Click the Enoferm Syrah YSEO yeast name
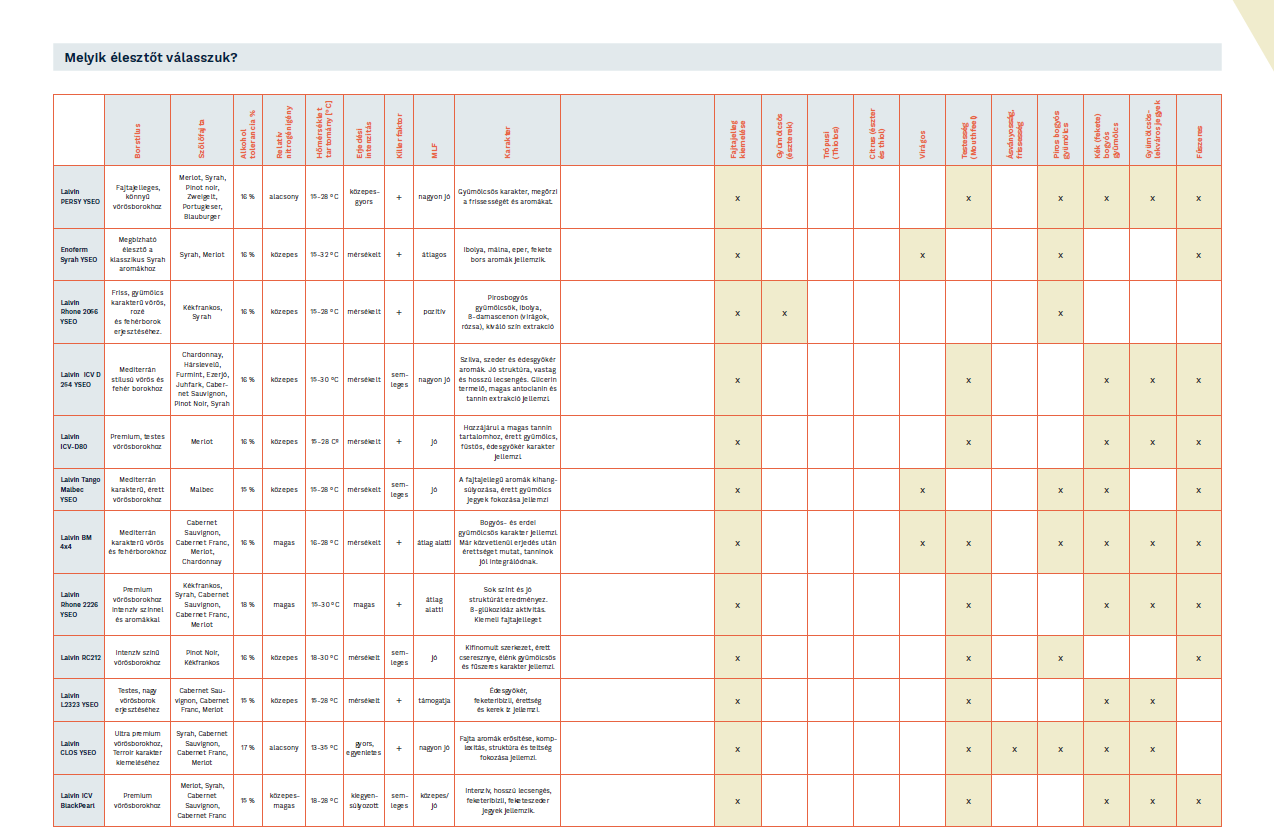Screen dimensions: 1274x833 point(78,255)
